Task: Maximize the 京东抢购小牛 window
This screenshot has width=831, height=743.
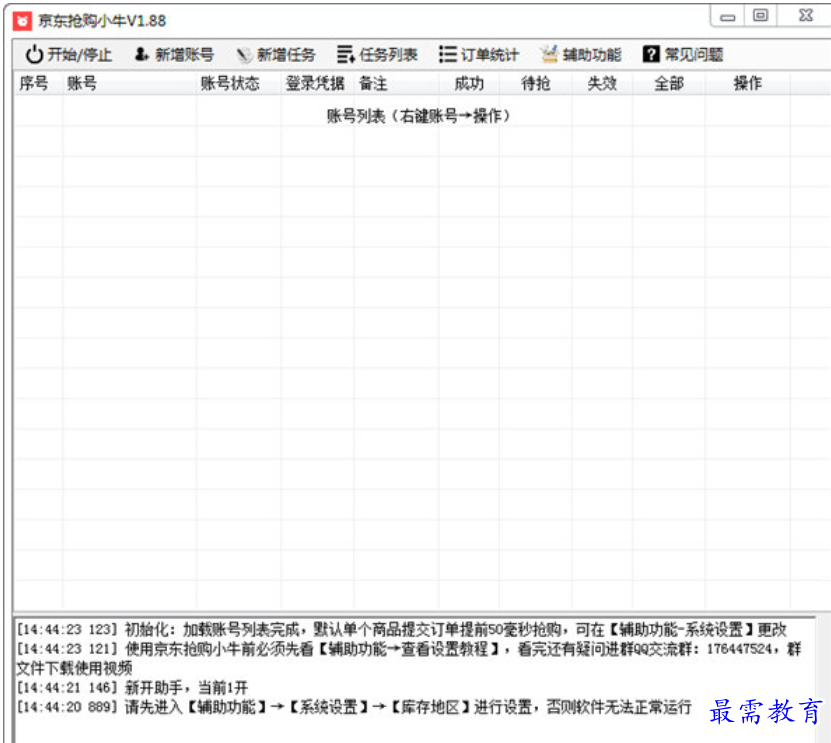Action: [x=761, y=16]
